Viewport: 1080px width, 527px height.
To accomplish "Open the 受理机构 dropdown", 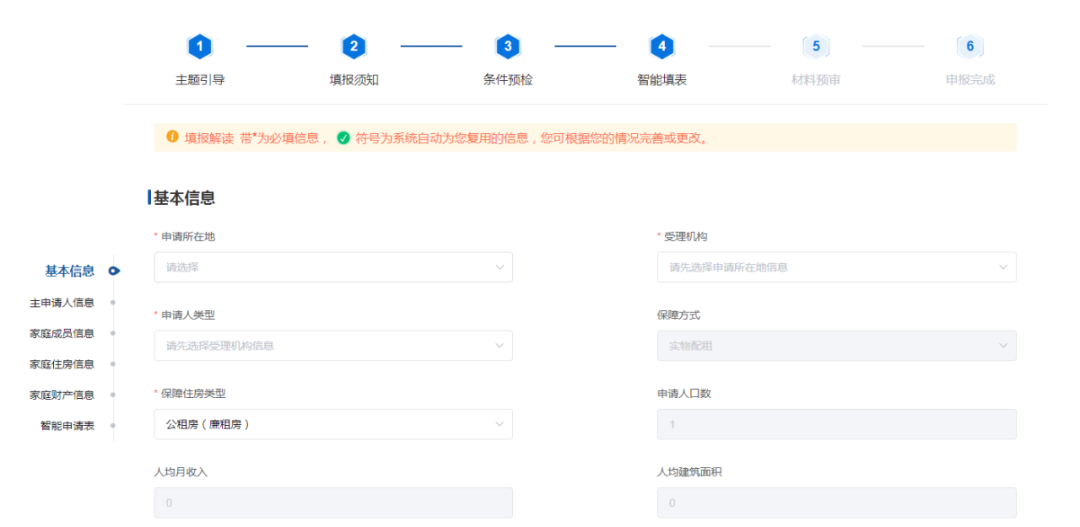I will pyautogui.click(x=837, y=267).
